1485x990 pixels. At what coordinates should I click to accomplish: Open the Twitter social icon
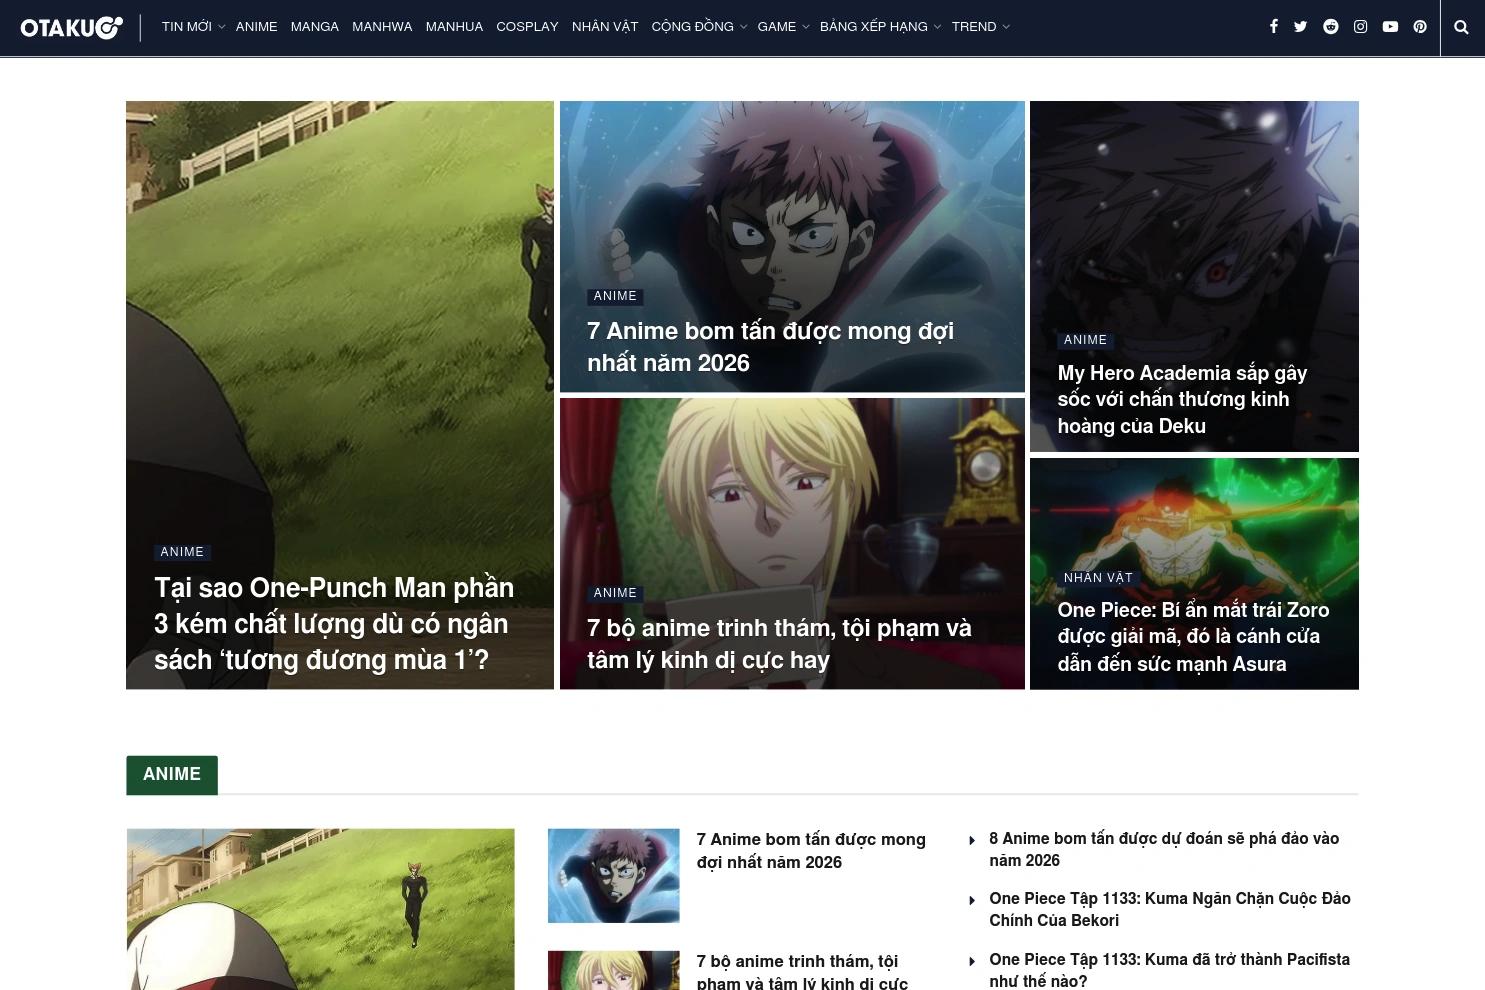tap(1301, 26)
